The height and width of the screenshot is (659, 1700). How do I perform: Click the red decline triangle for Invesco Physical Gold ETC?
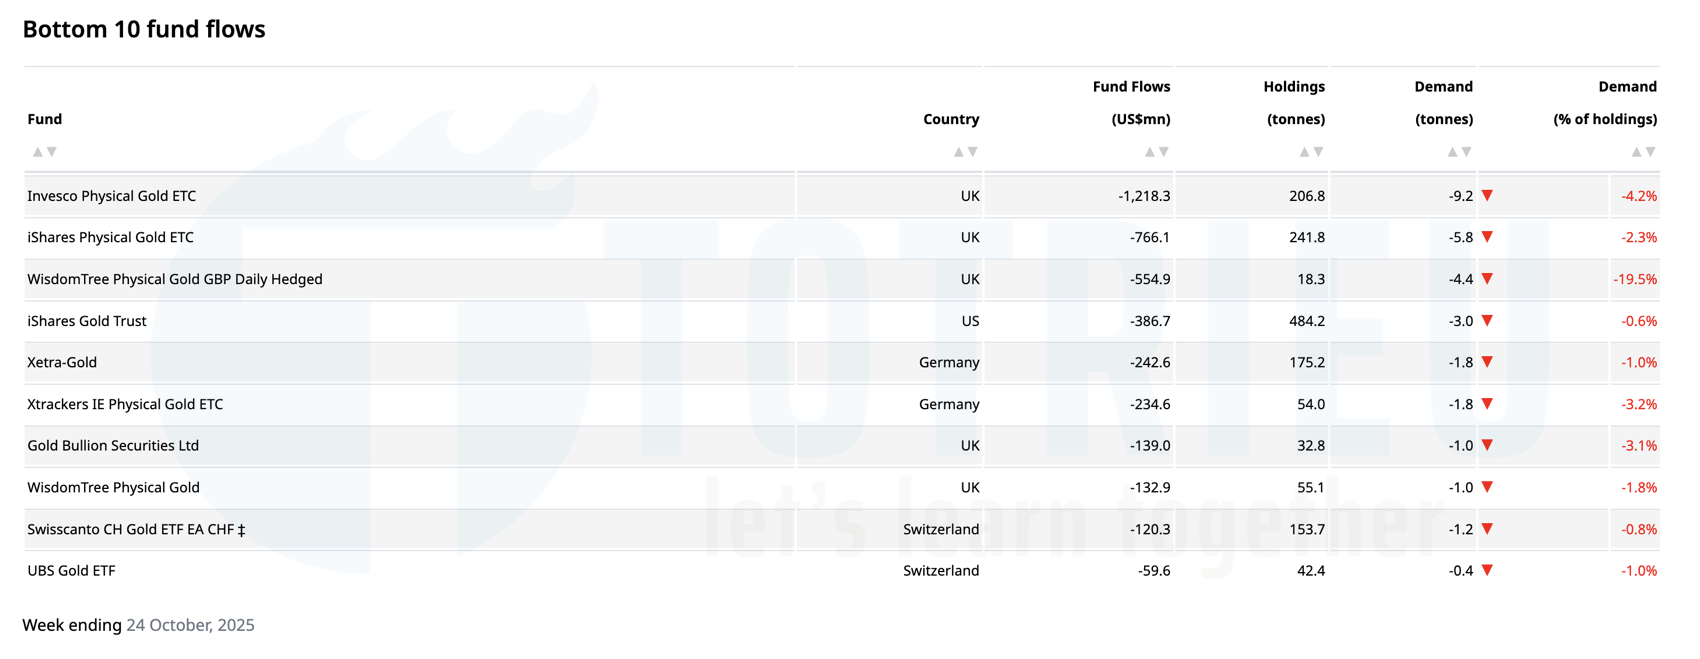(1488, 196)
